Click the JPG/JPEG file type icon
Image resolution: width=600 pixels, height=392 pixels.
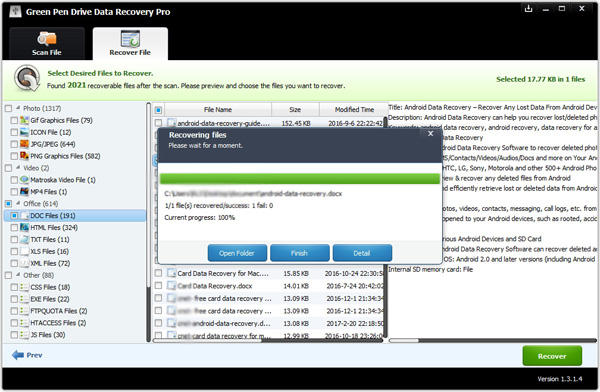[x=24, y=144]
